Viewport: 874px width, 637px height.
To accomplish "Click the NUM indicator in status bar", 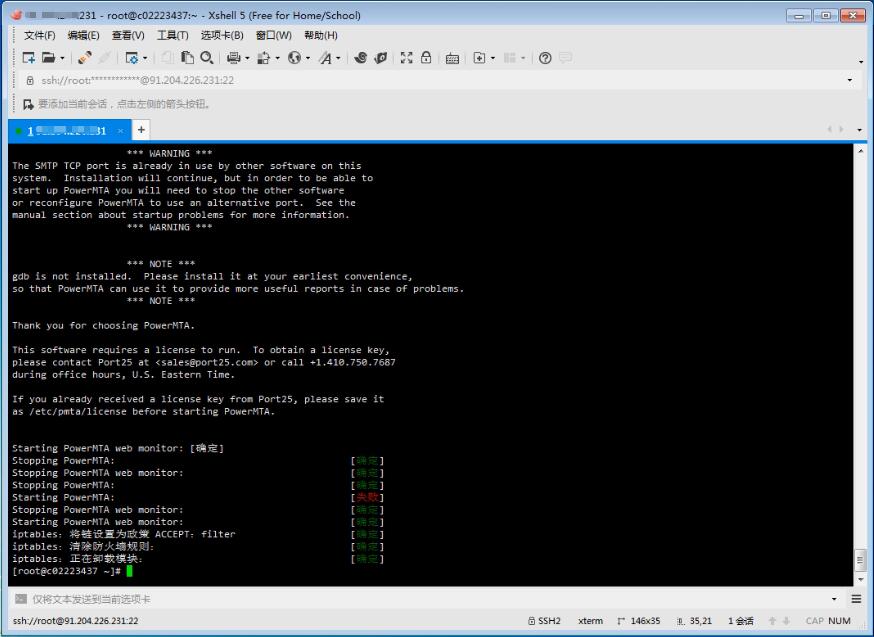I will coord(839,621).
